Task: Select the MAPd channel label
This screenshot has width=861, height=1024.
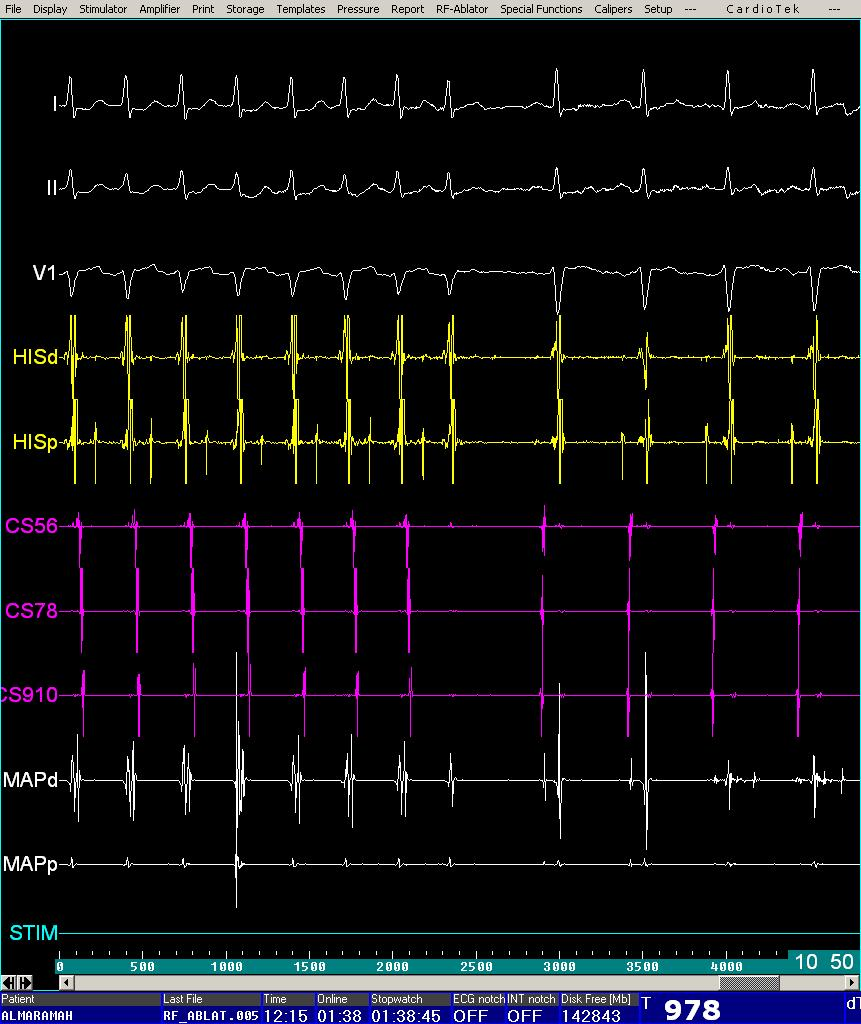Action: click(30, 780)
